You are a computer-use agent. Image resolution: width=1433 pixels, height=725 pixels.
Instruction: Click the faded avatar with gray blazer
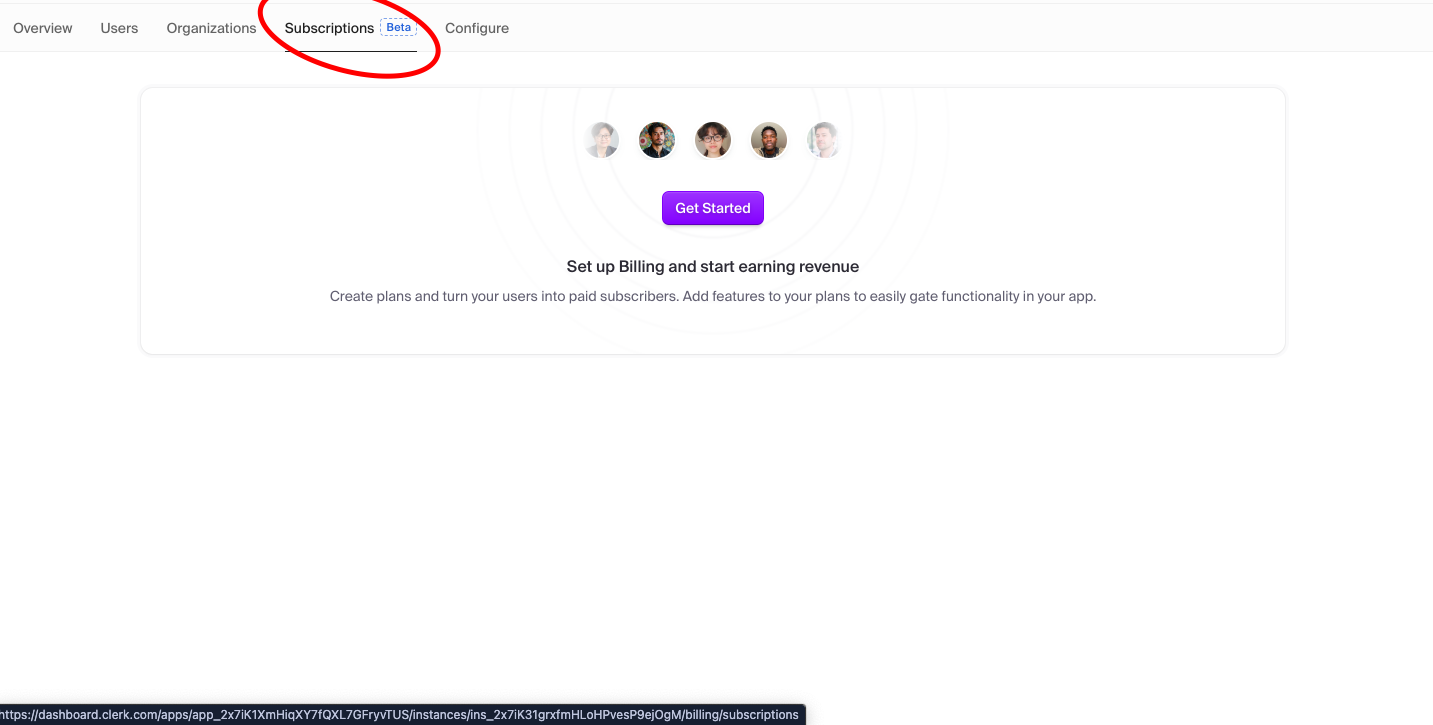tap(602, 140)
